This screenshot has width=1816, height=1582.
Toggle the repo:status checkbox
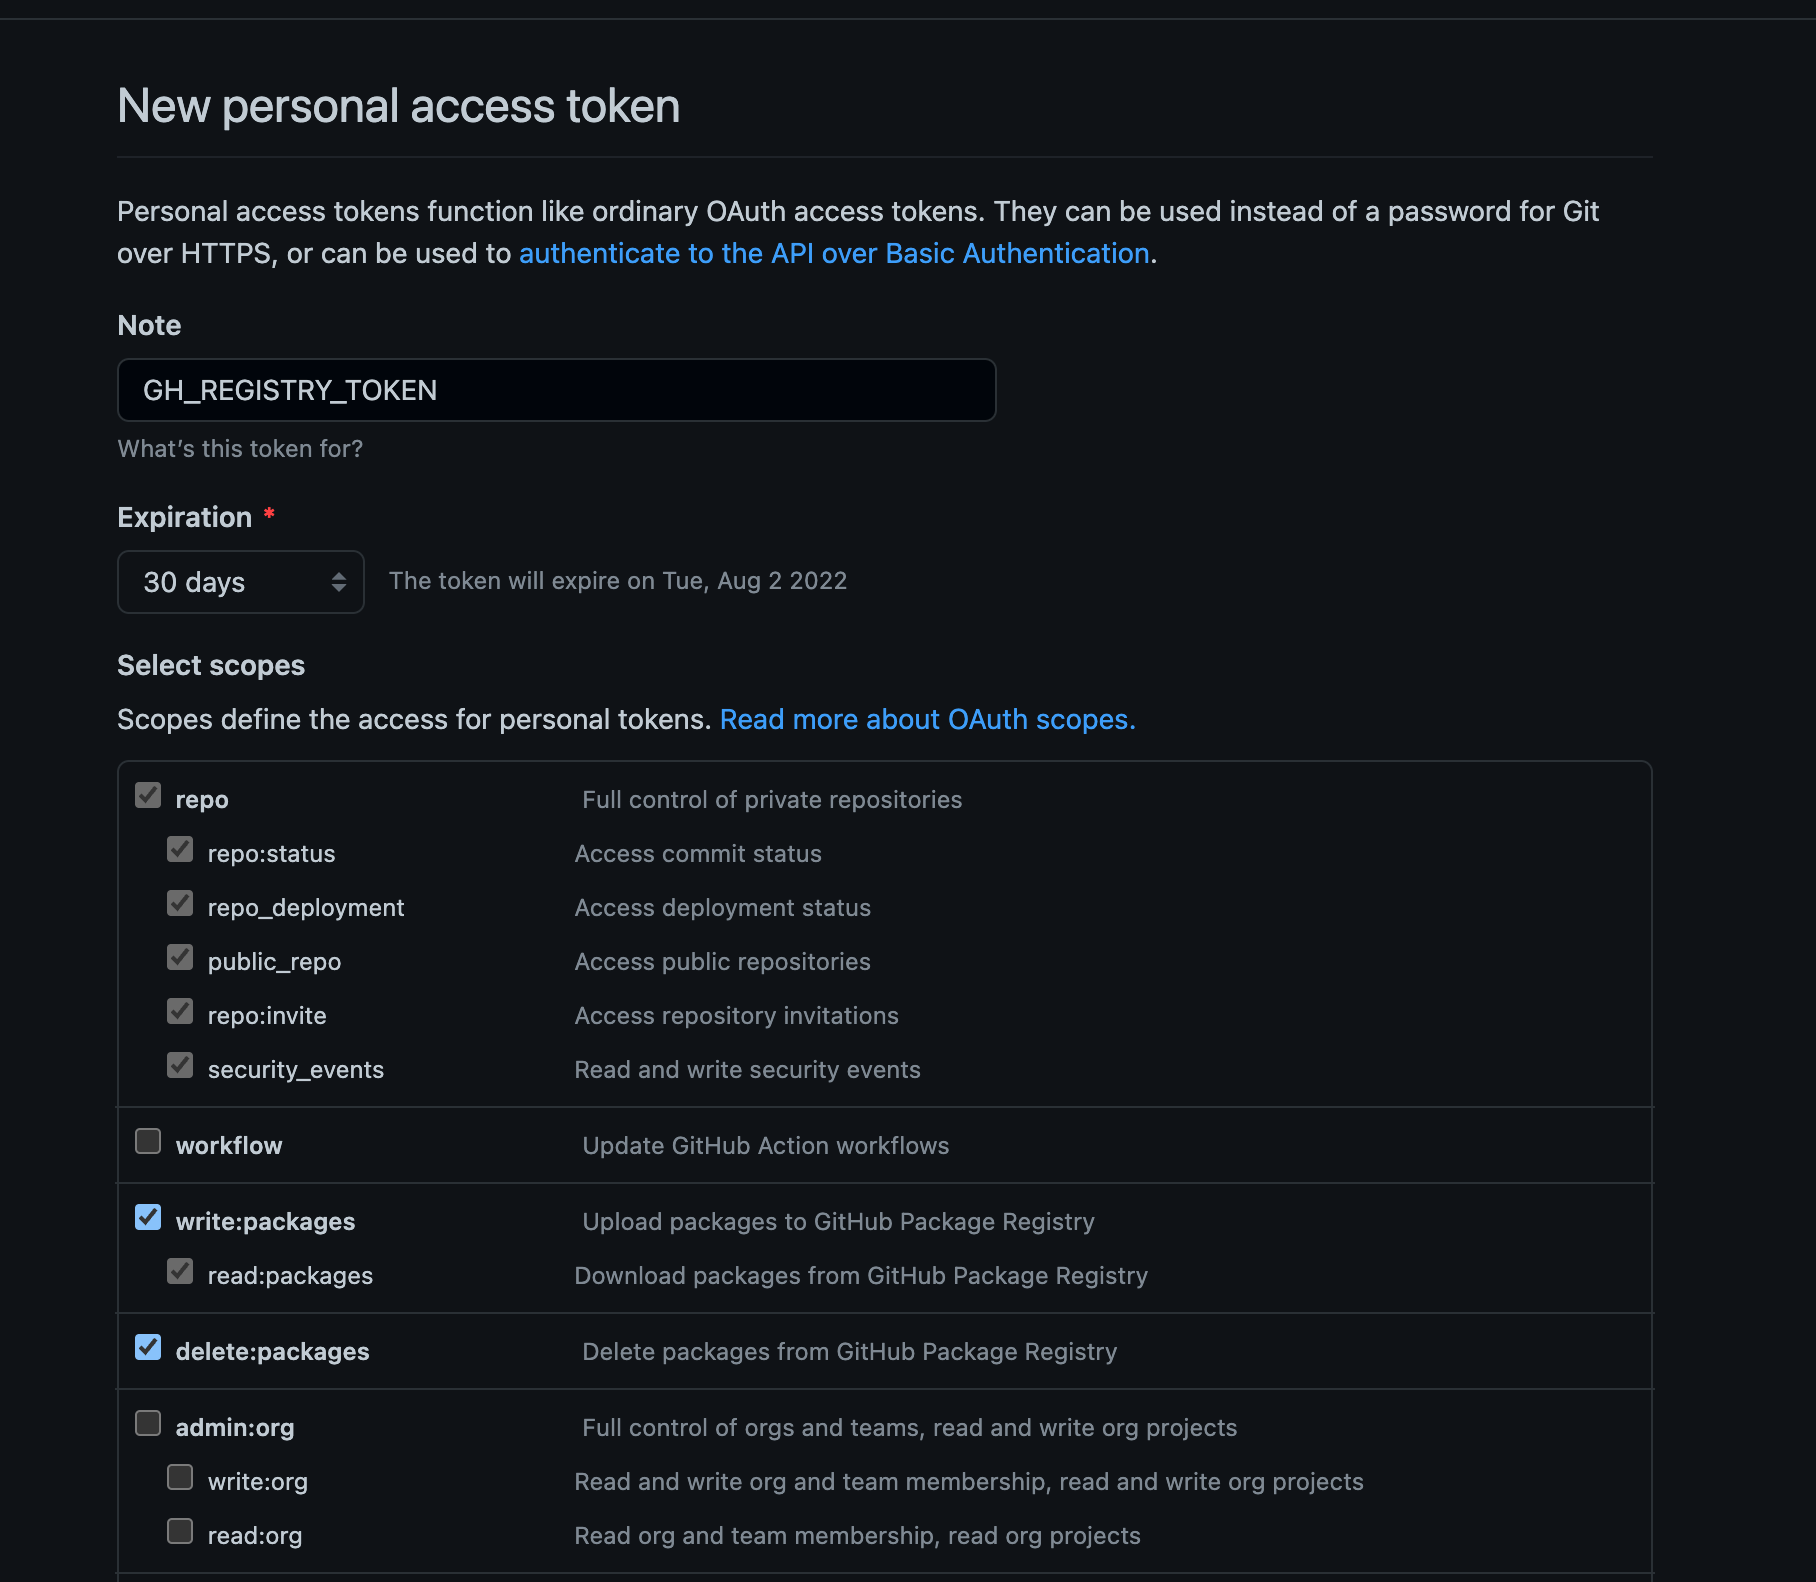[180, 850]
